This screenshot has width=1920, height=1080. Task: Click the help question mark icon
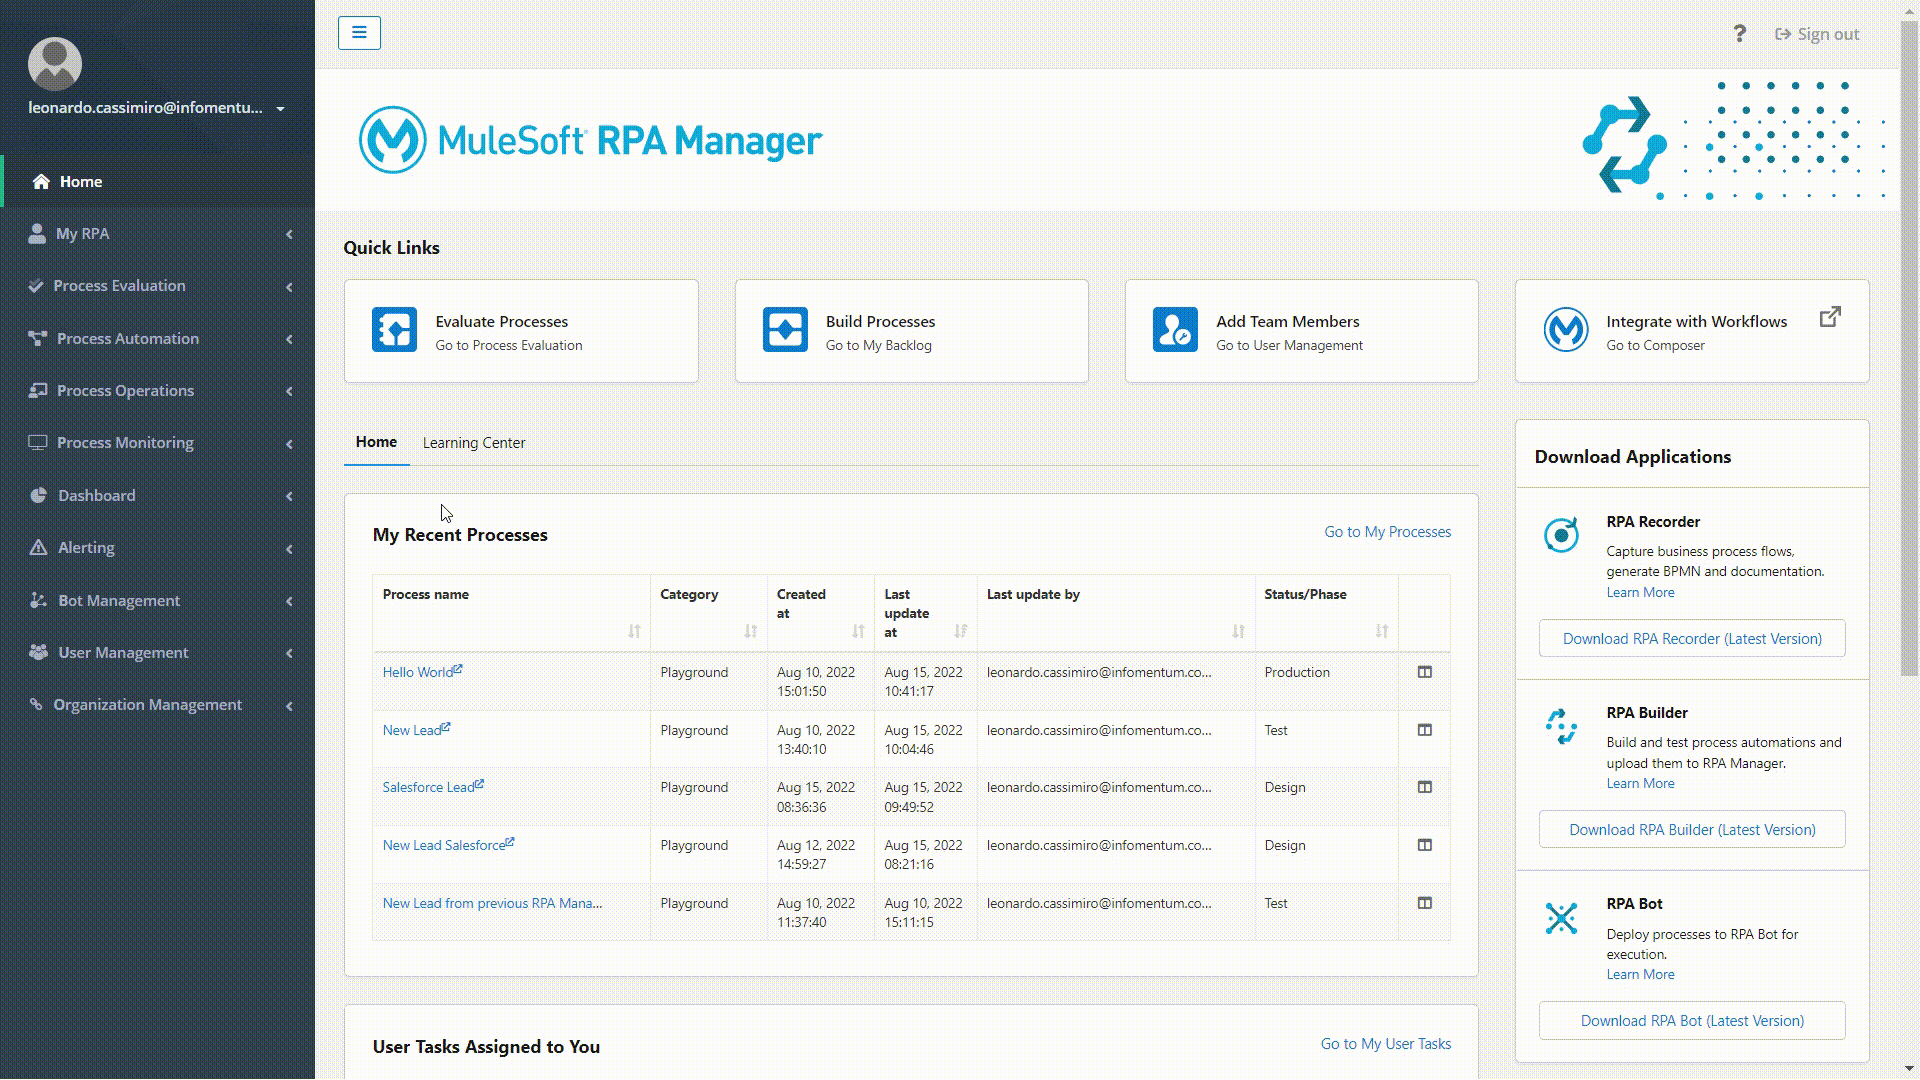[1740, 33]
